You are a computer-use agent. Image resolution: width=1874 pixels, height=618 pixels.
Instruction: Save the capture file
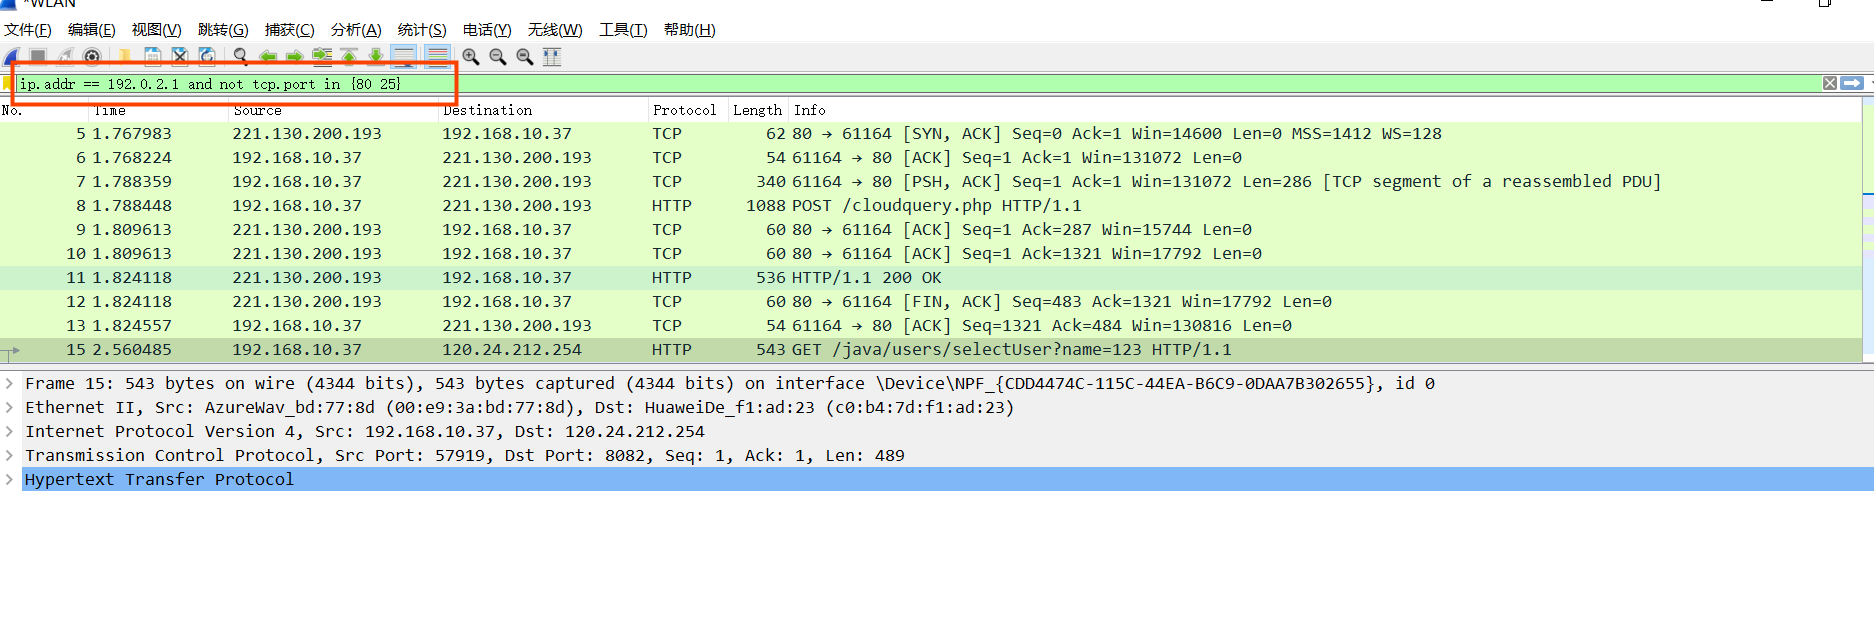[x=153, y=56]
